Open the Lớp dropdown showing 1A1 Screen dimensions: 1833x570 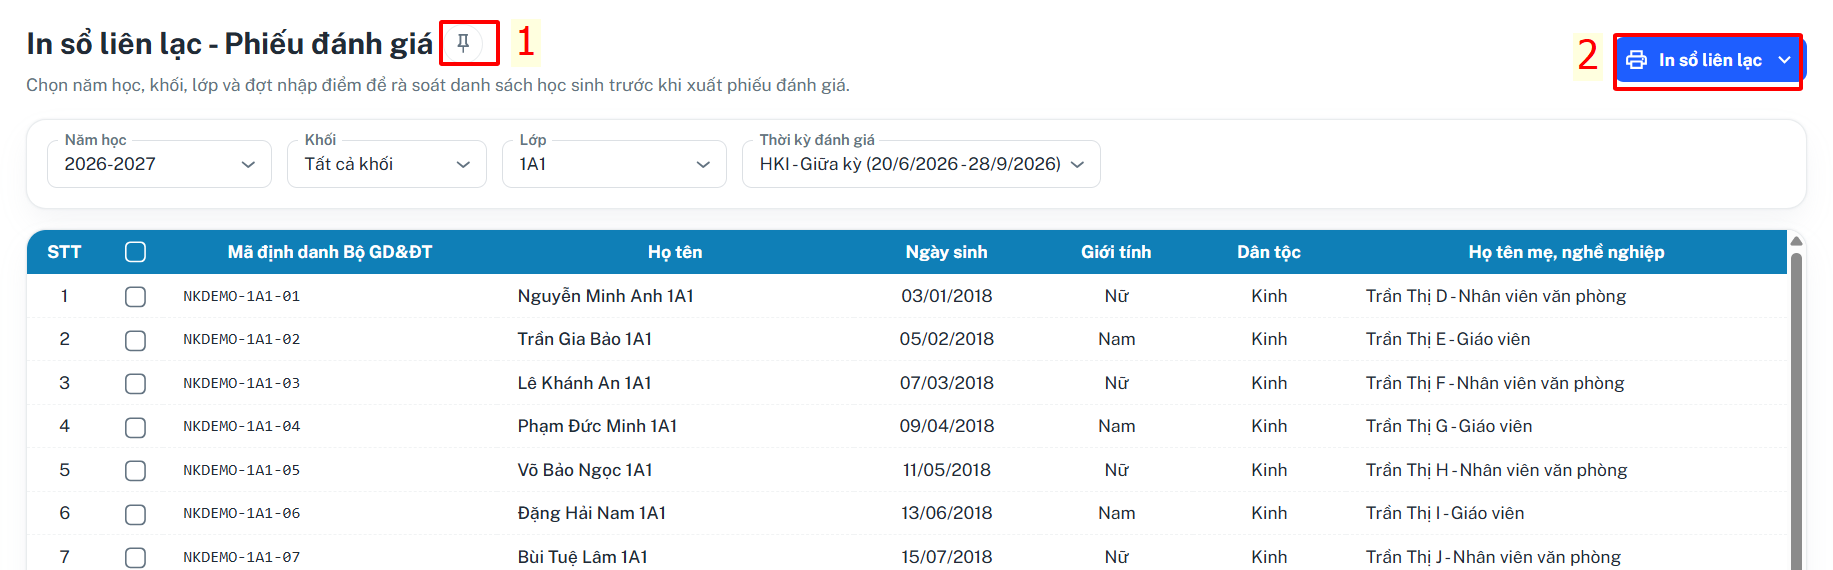click(614, 164)
